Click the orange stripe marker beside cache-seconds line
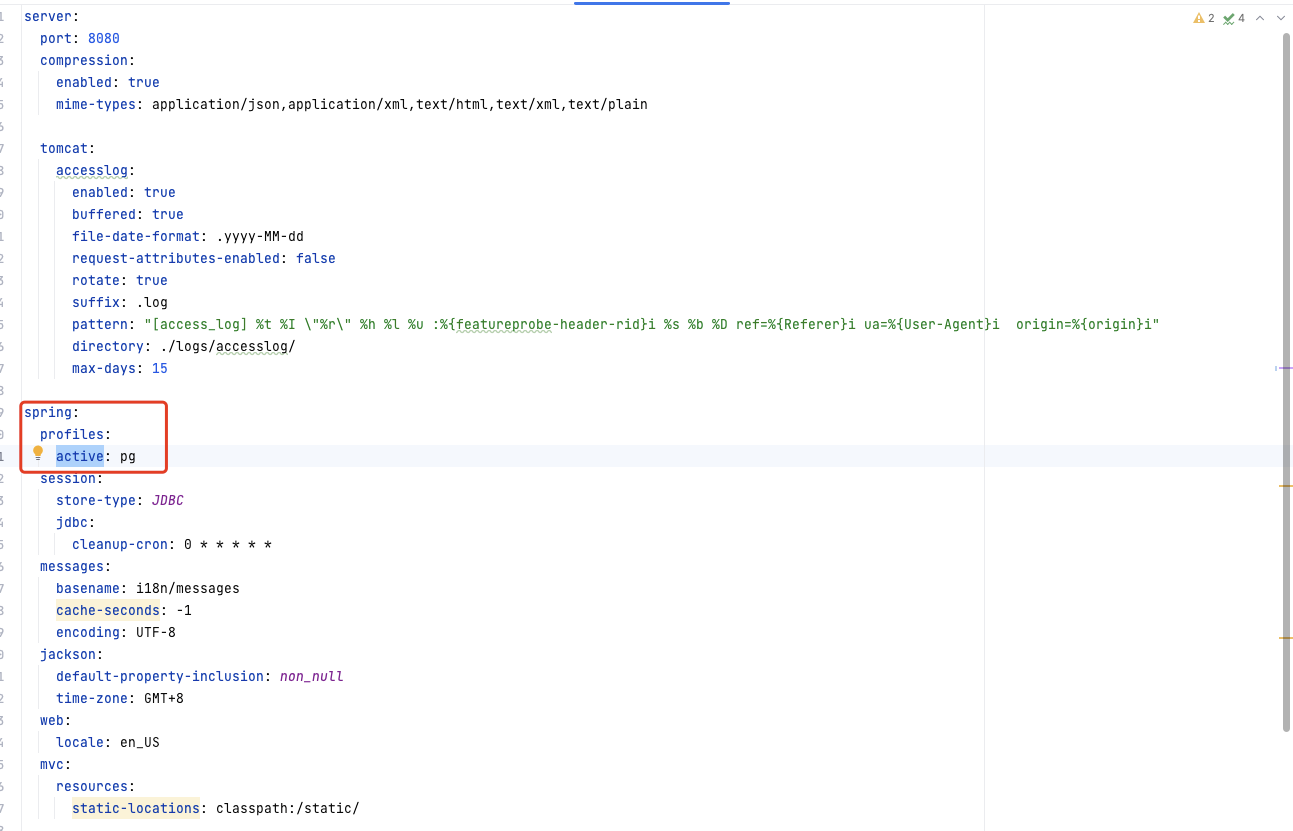Image resolution: width=1293 pixels, height=831 pixels. 1285,637
